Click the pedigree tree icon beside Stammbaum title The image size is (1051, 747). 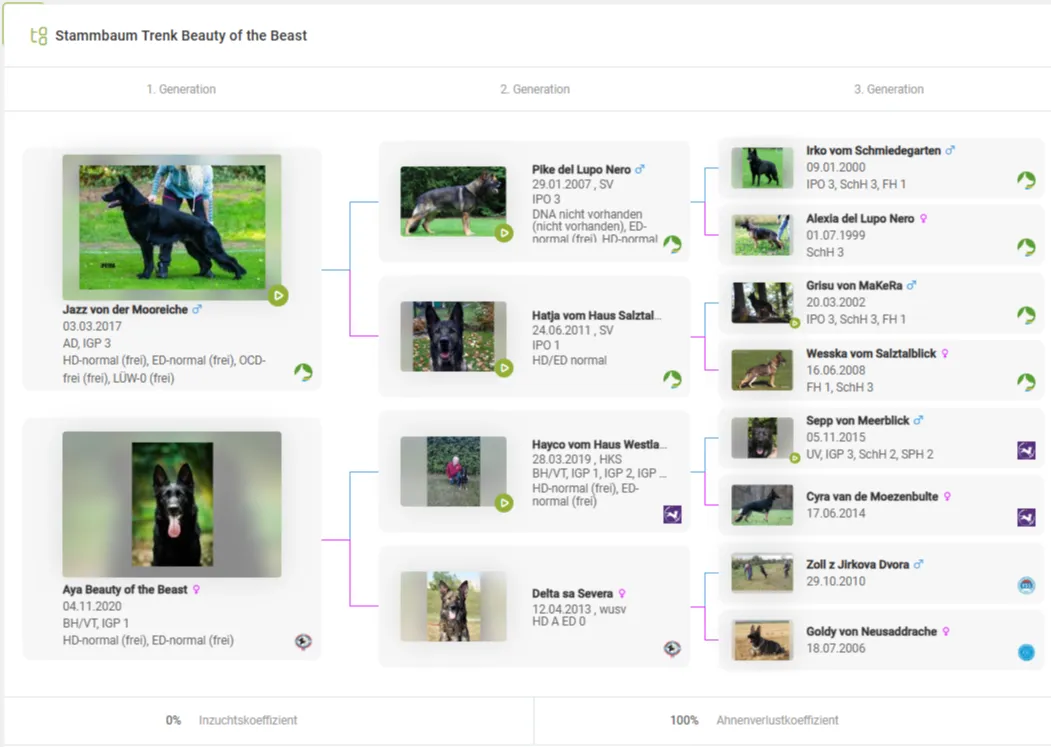pos(39,36)
